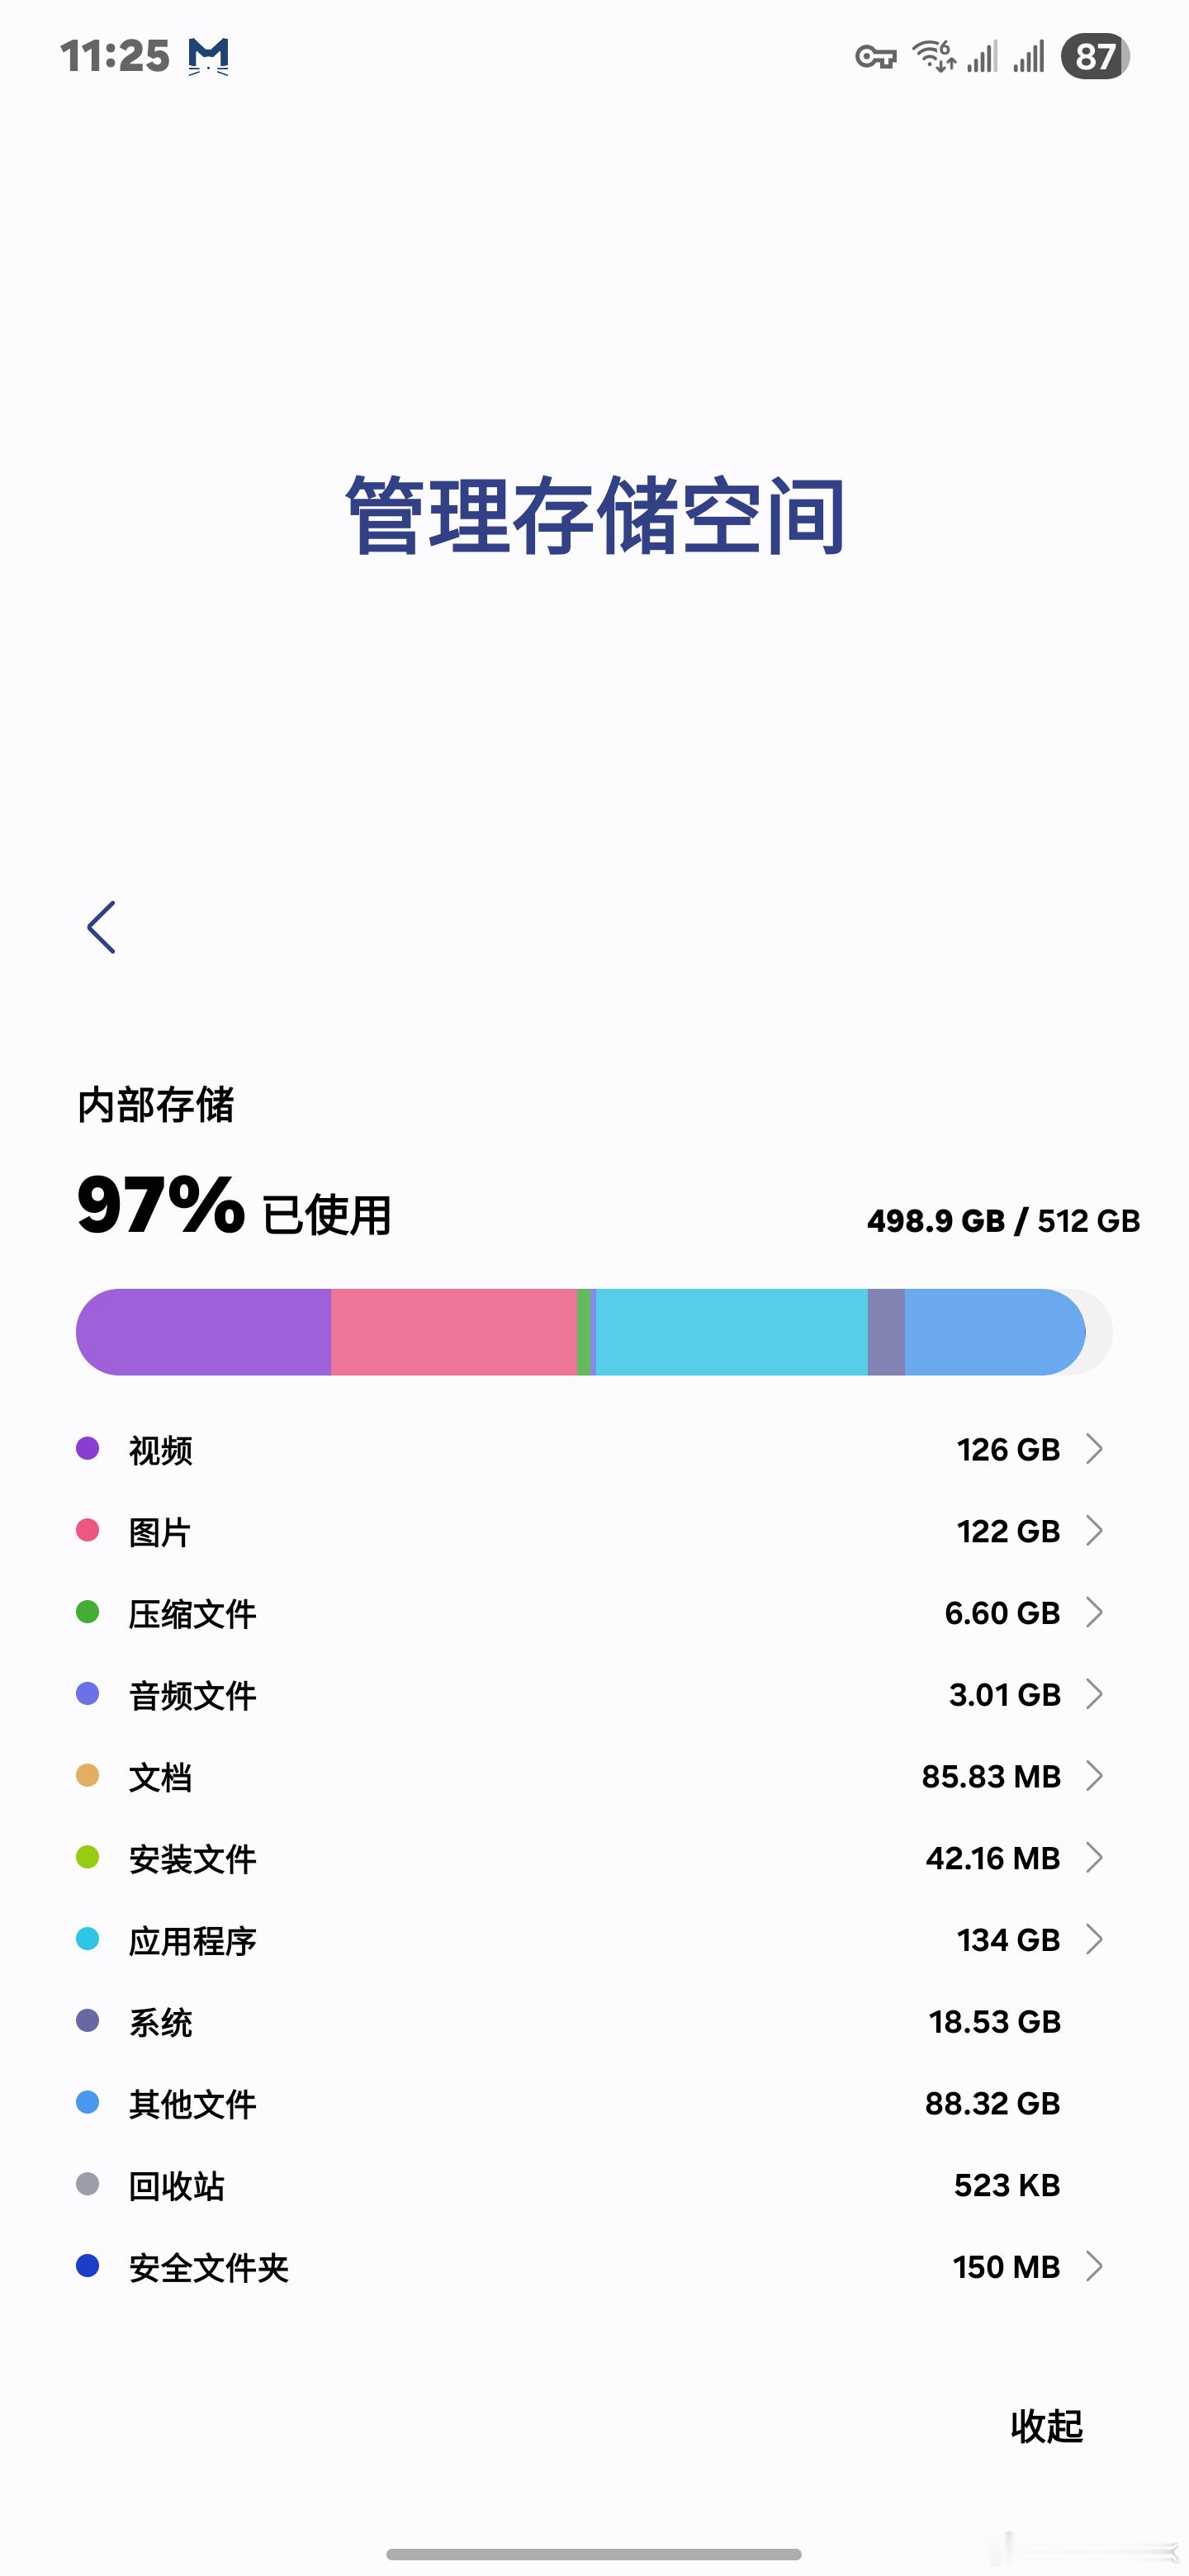The height and width of the screenshot is (2576, 1189).
Task: Open the 安全文件夹 chevron arrow
Action: 1095,2267
